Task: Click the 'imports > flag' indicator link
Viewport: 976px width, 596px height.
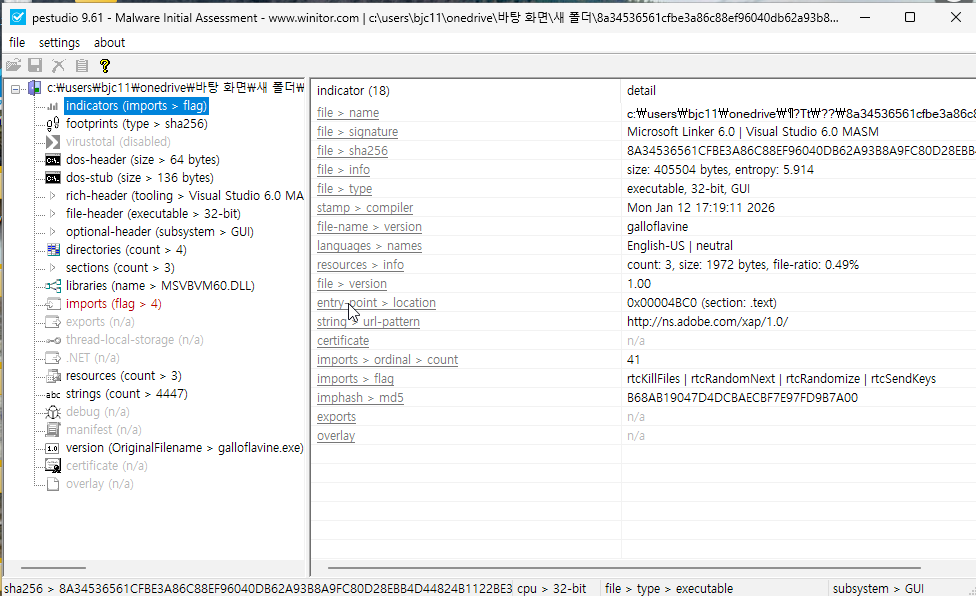Action: pyautogui.click(x=355, y=379)
